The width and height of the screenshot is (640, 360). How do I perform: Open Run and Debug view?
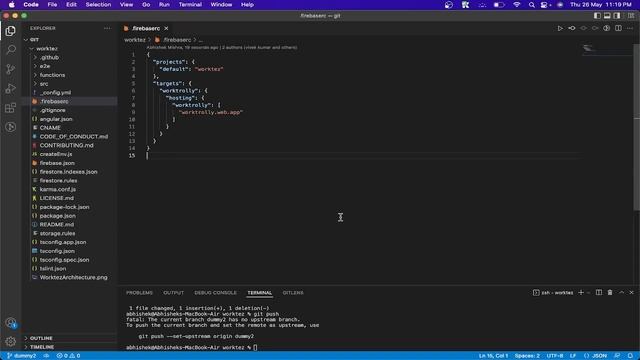[x=11, y=88]
